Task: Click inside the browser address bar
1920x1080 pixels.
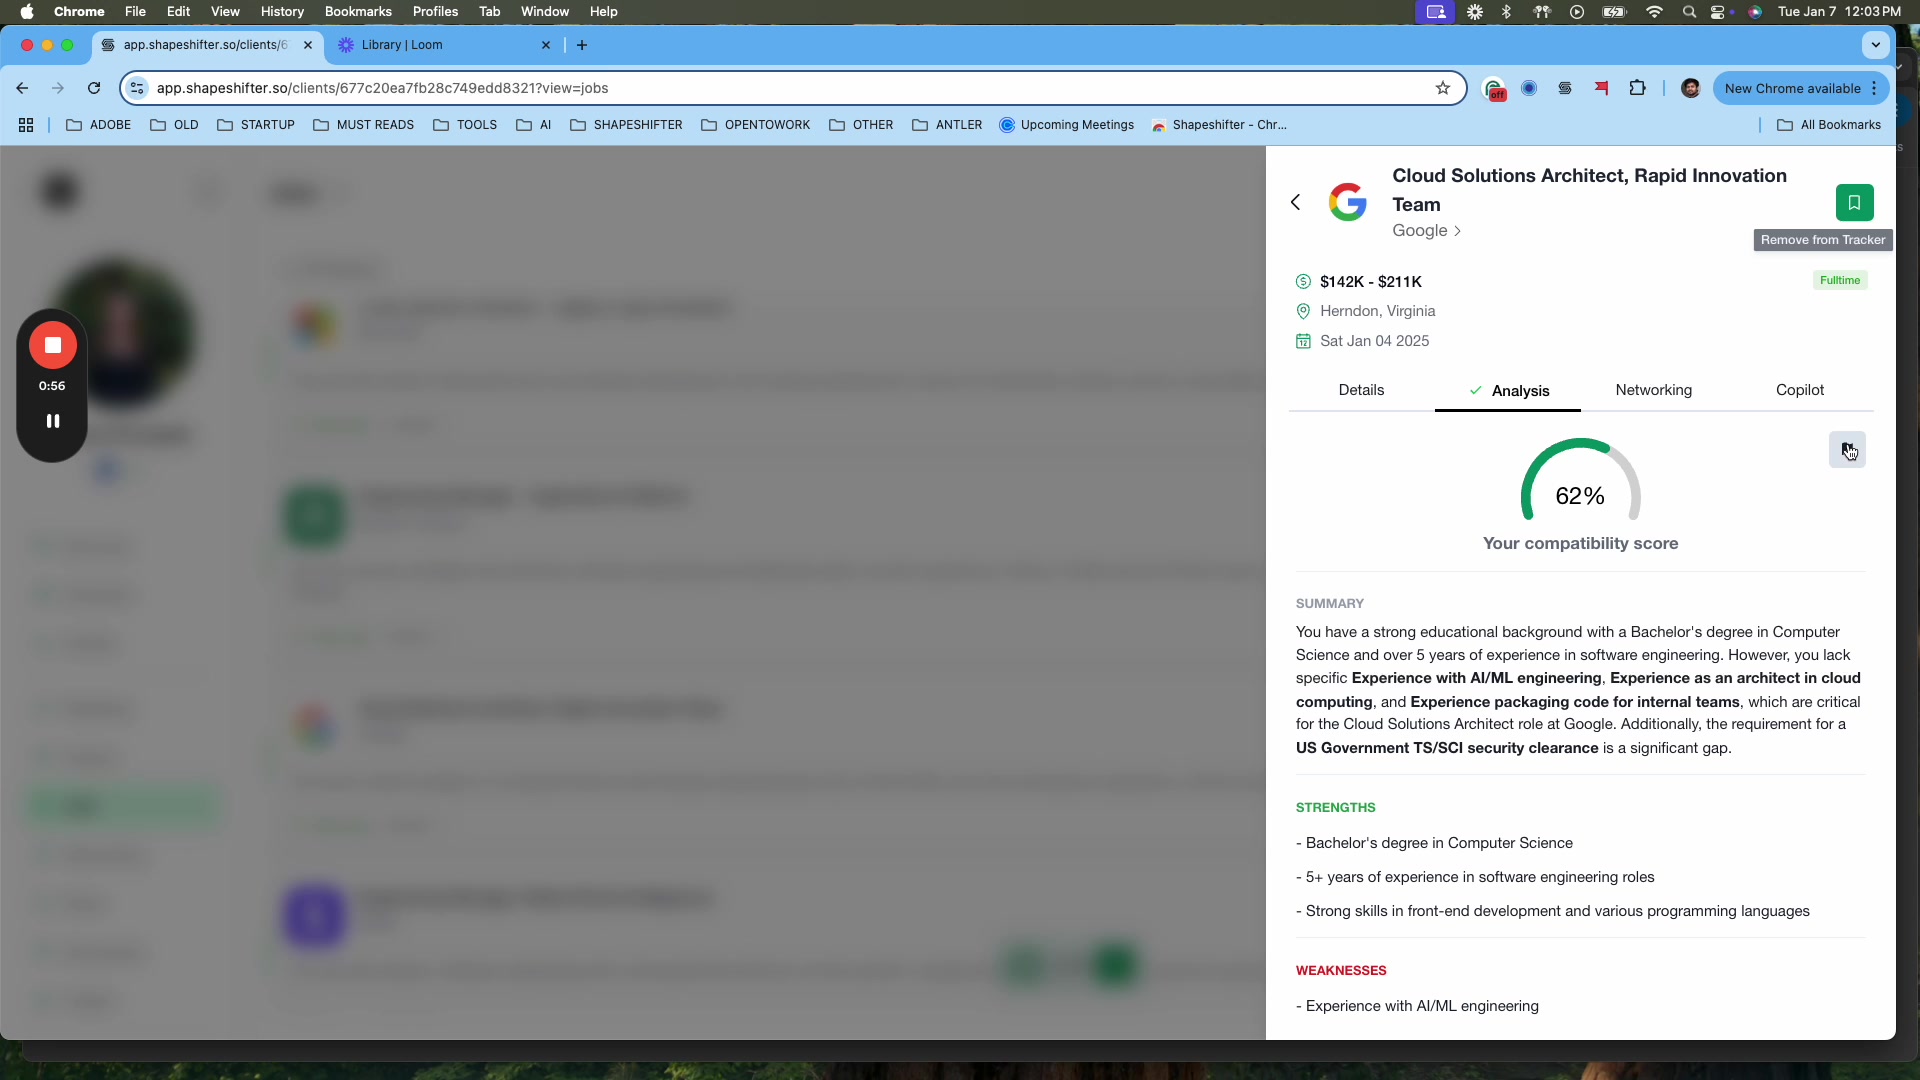Action: 700,88
